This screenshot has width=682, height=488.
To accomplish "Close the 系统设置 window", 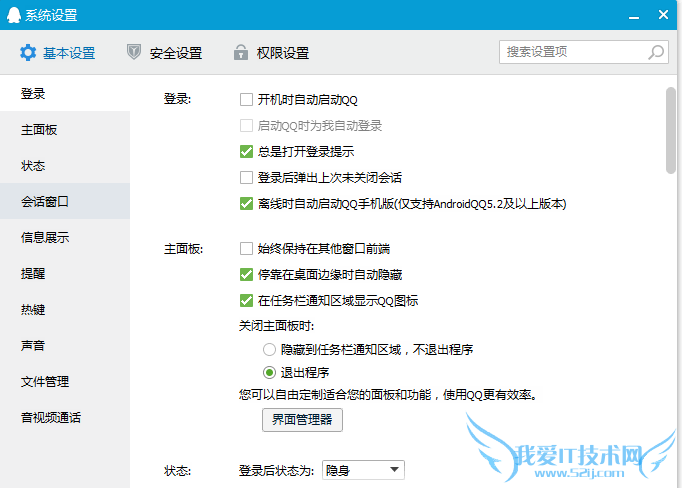I will (x=663, y=15).
